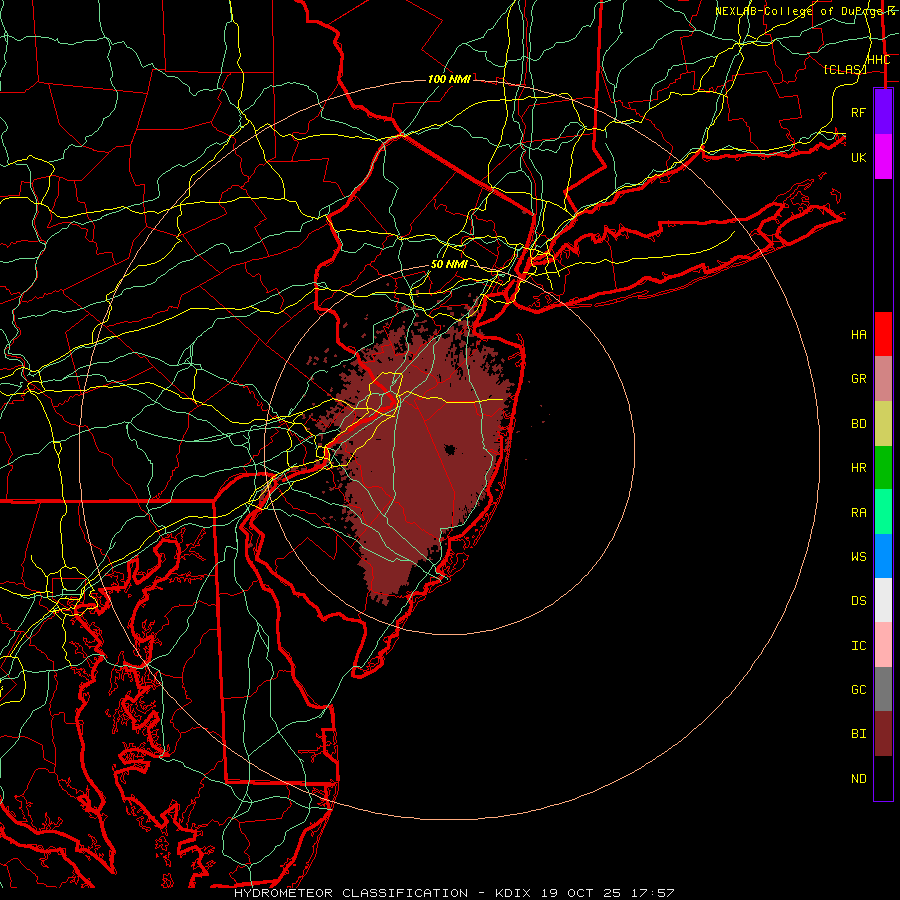This screenshot has width=900, height=900.
Task: Click the ND legend label
Action: tap(859, 779)
